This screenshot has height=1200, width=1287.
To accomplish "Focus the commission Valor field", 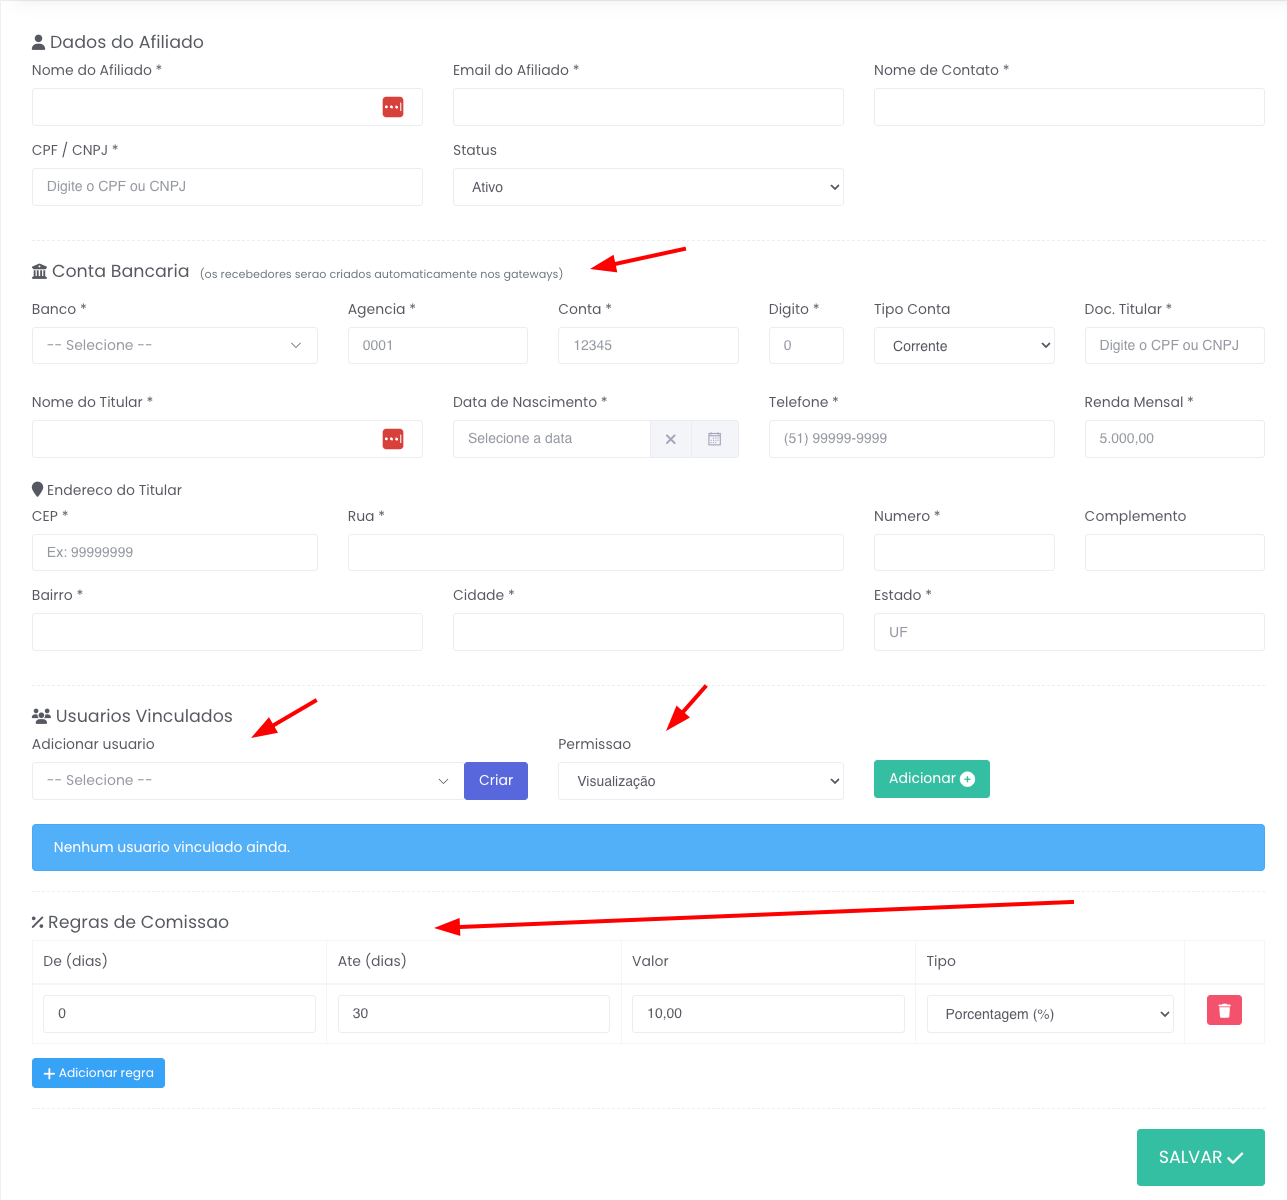I will [768, 1014].
